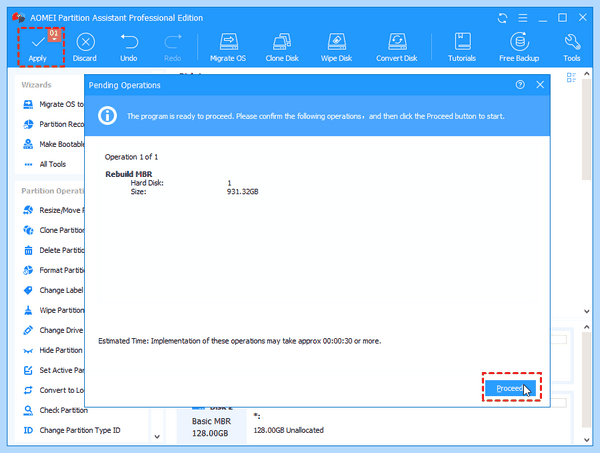Select Migrate OS wizard in sidebar
The image size is (600, 453).
pyautogui.click(x=54, y=104)
